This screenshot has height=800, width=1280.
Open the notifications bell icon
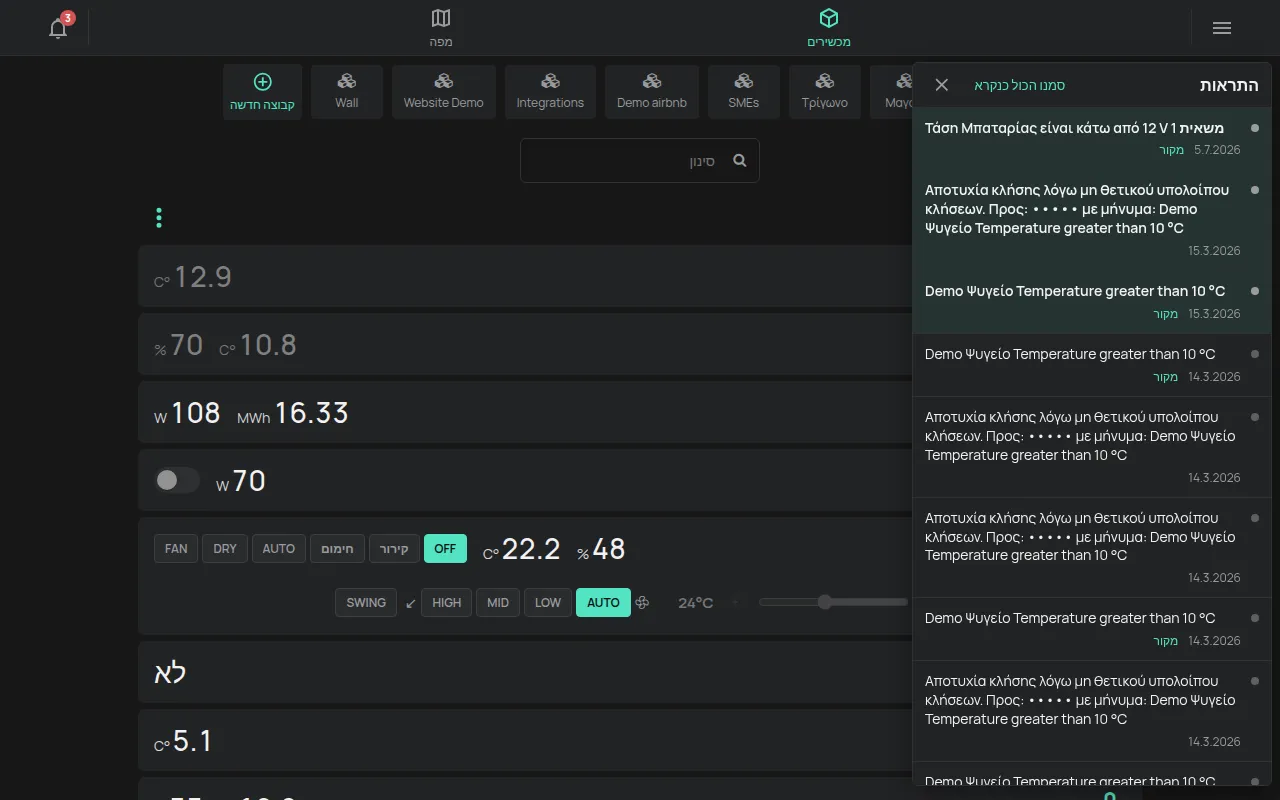(x=58, y=28)
